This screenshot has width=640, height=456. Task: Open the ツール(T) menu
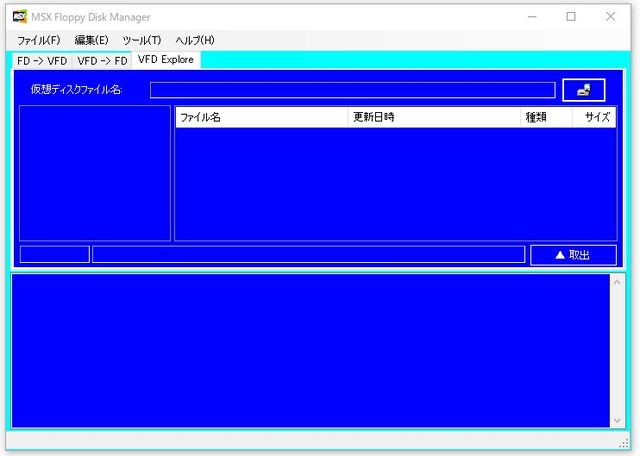pyautogui.click(x=142, y=40)
